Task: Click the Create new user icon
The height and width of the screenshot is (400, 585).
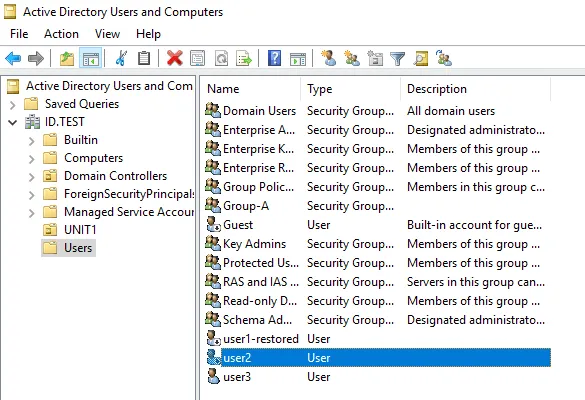Action: click(328, 58)
